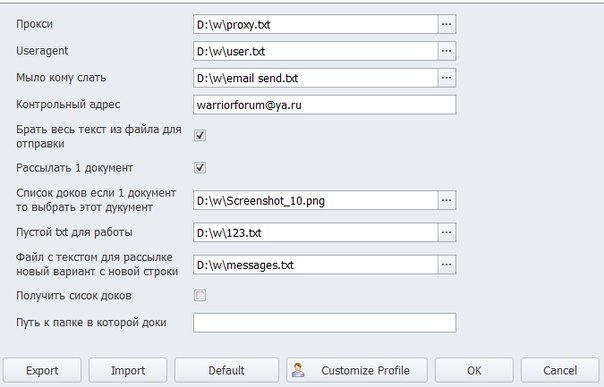Click empty Путь к папке field

[325, 323]
